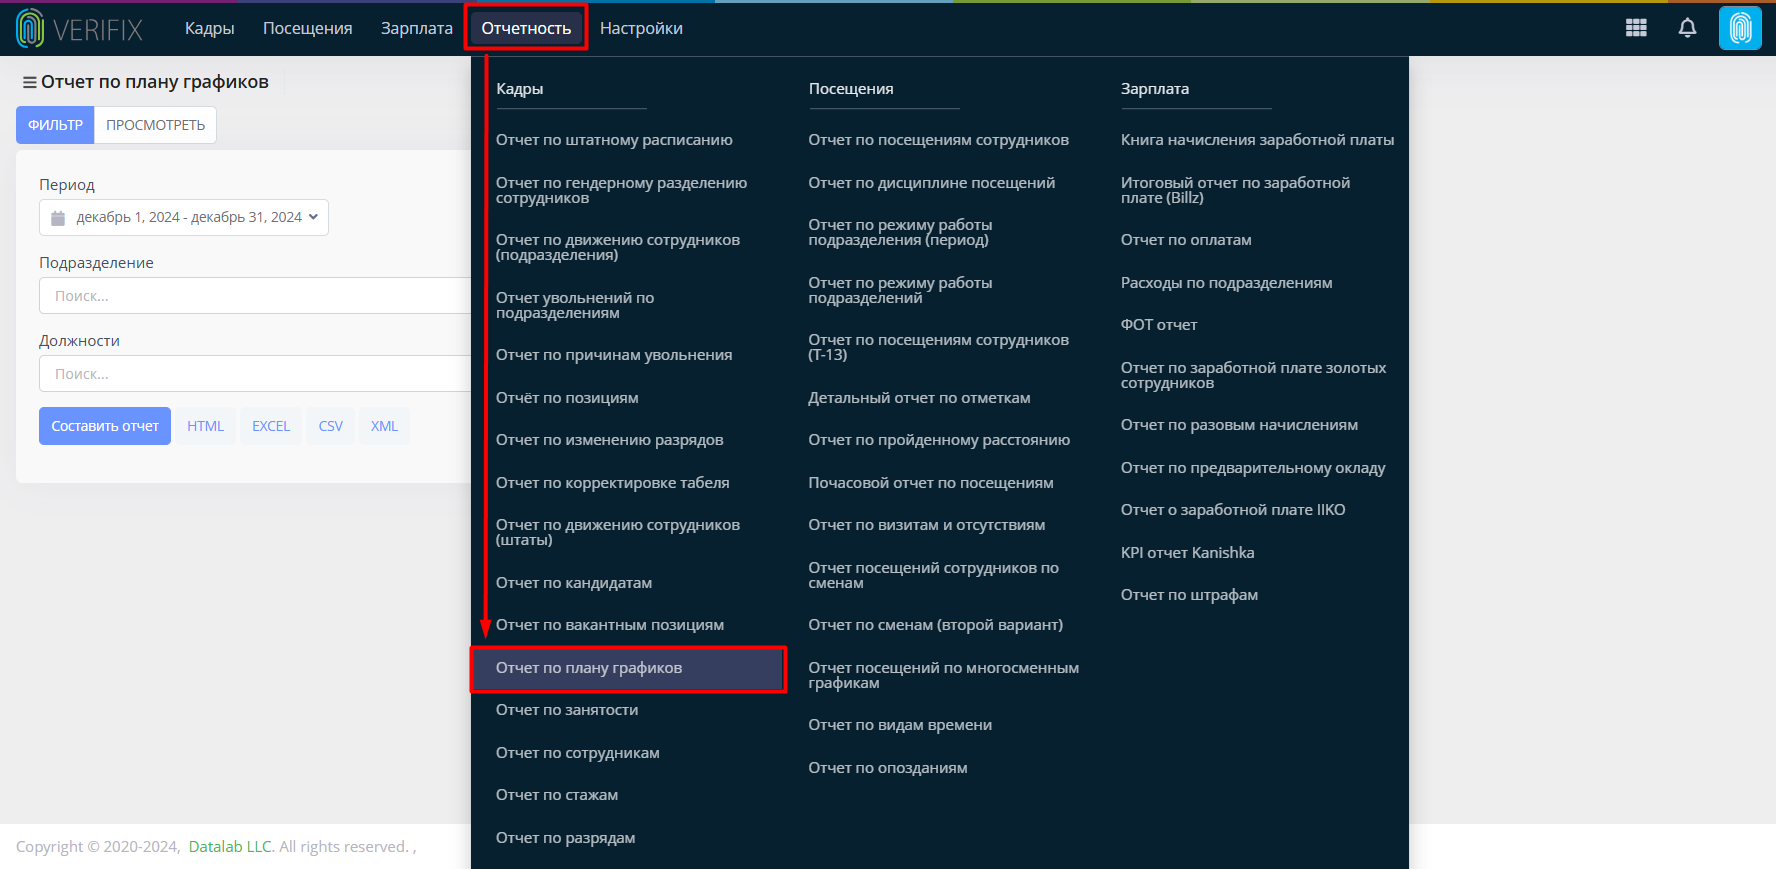This screenshot has width=1776, height=869.
Task: Open Datalab LLC link in footer
Action: tap(230, 847)
